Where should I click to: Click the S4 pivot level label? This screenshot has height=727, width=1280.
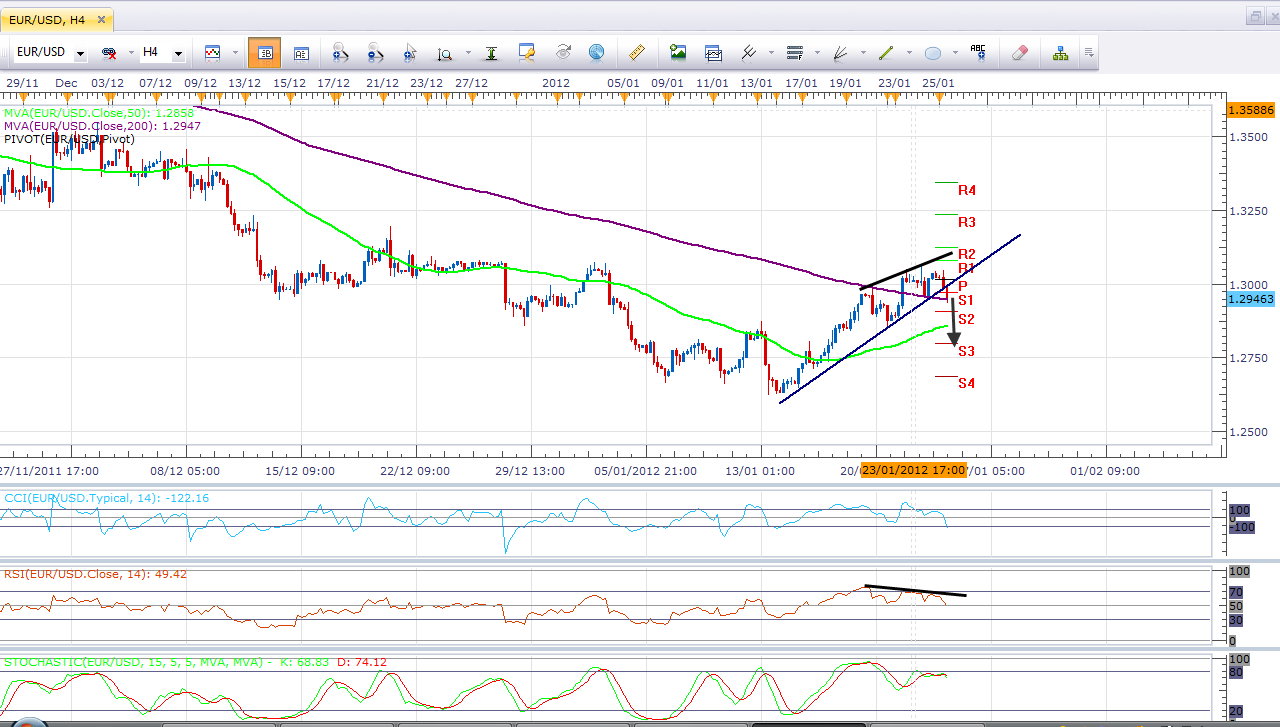coord(967,383)
